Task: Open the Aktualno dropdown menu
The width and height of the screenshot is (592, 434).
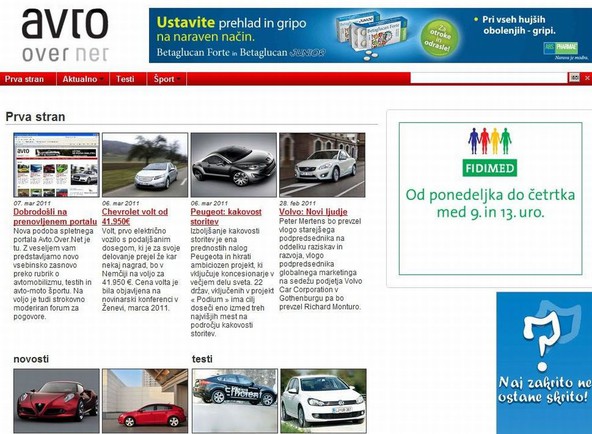Action: [83, 79]
